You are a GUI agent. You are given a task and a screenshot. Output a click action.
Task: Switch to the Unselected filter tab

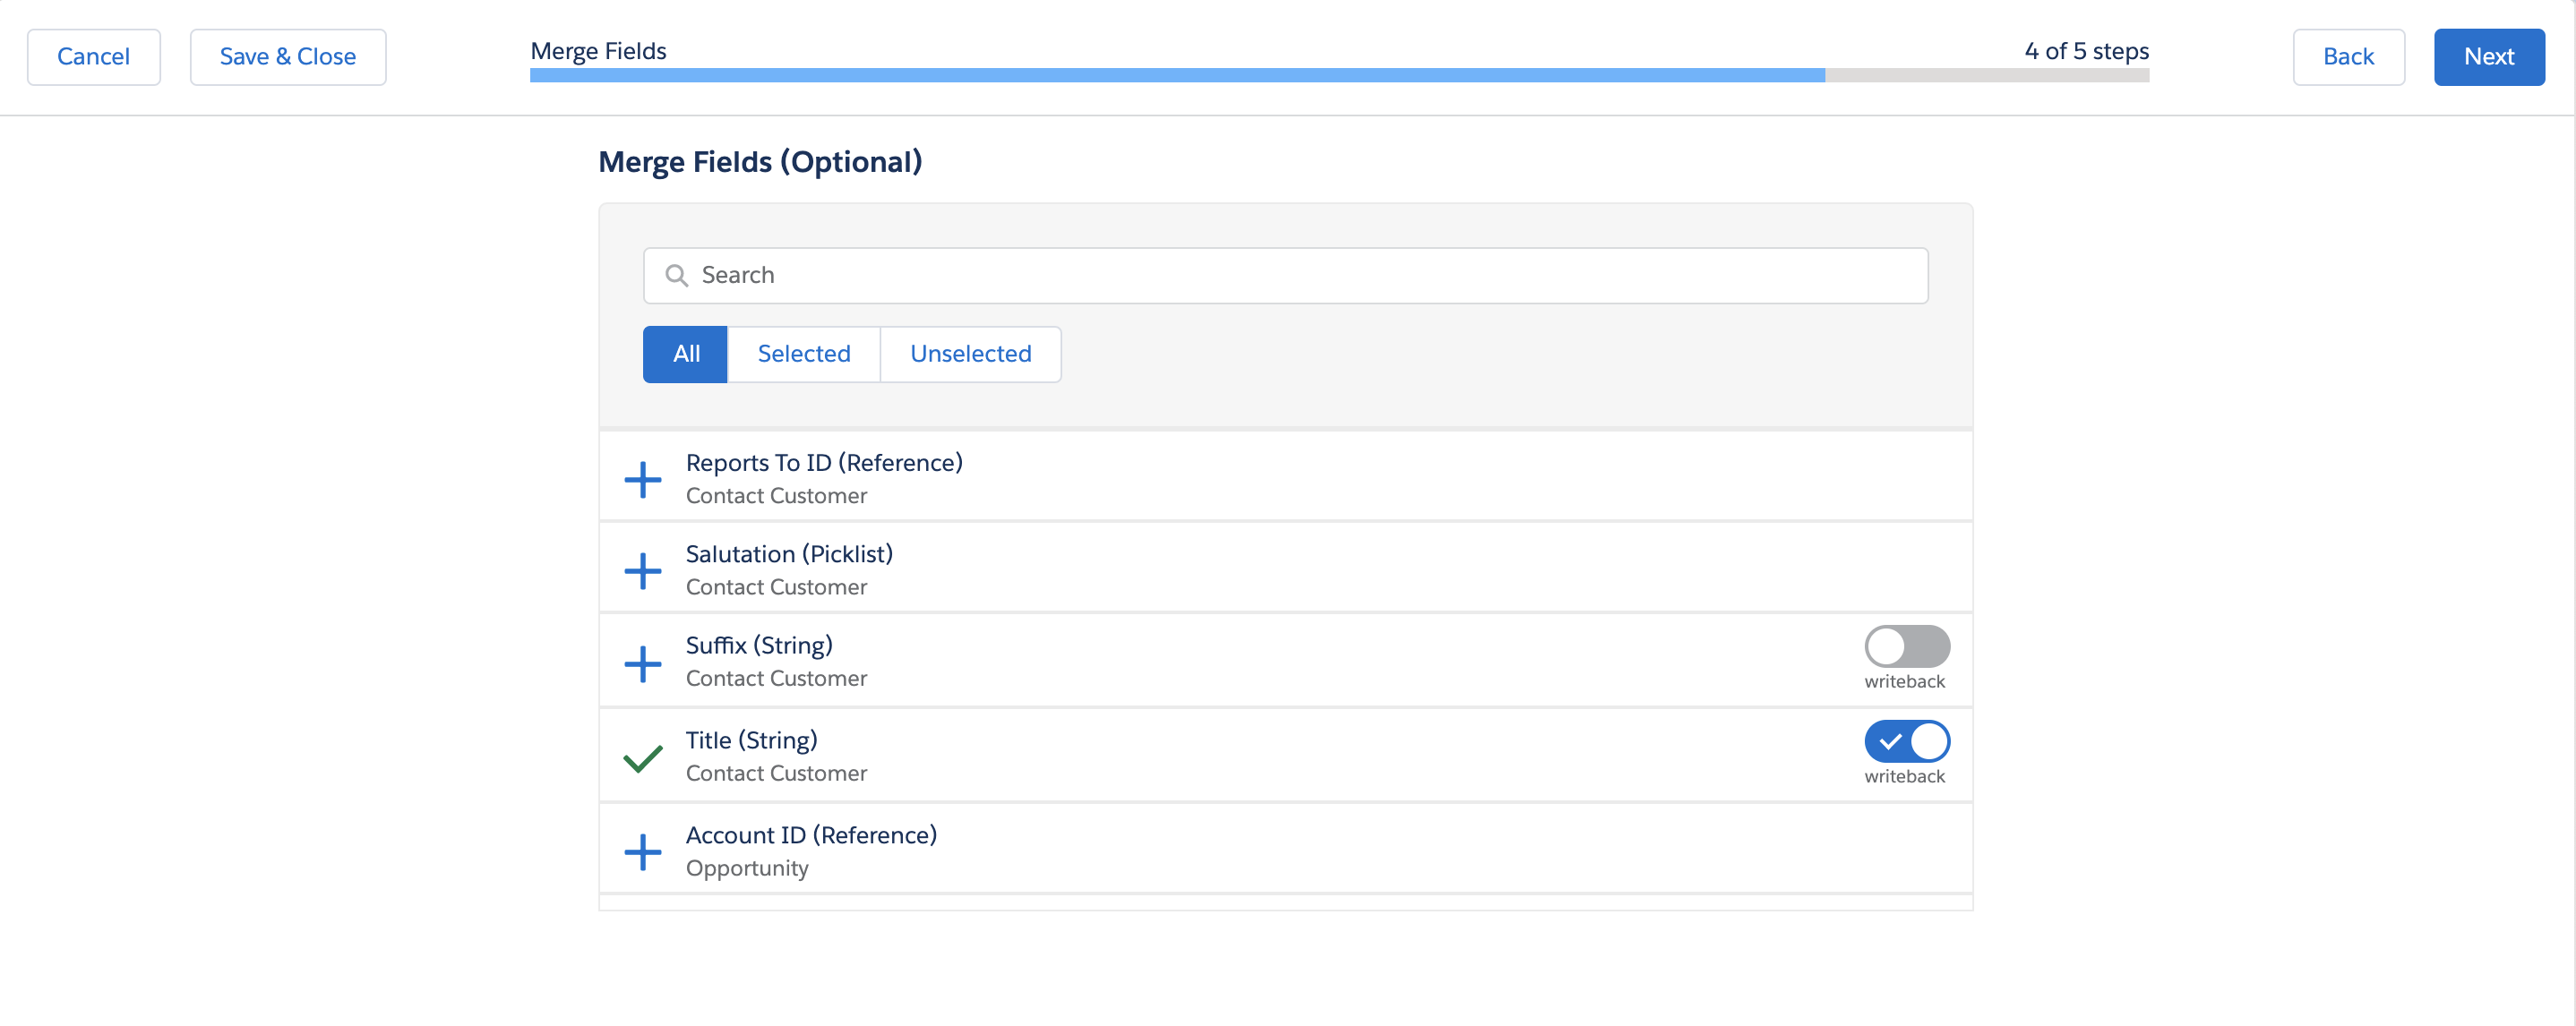pos(970,354)
